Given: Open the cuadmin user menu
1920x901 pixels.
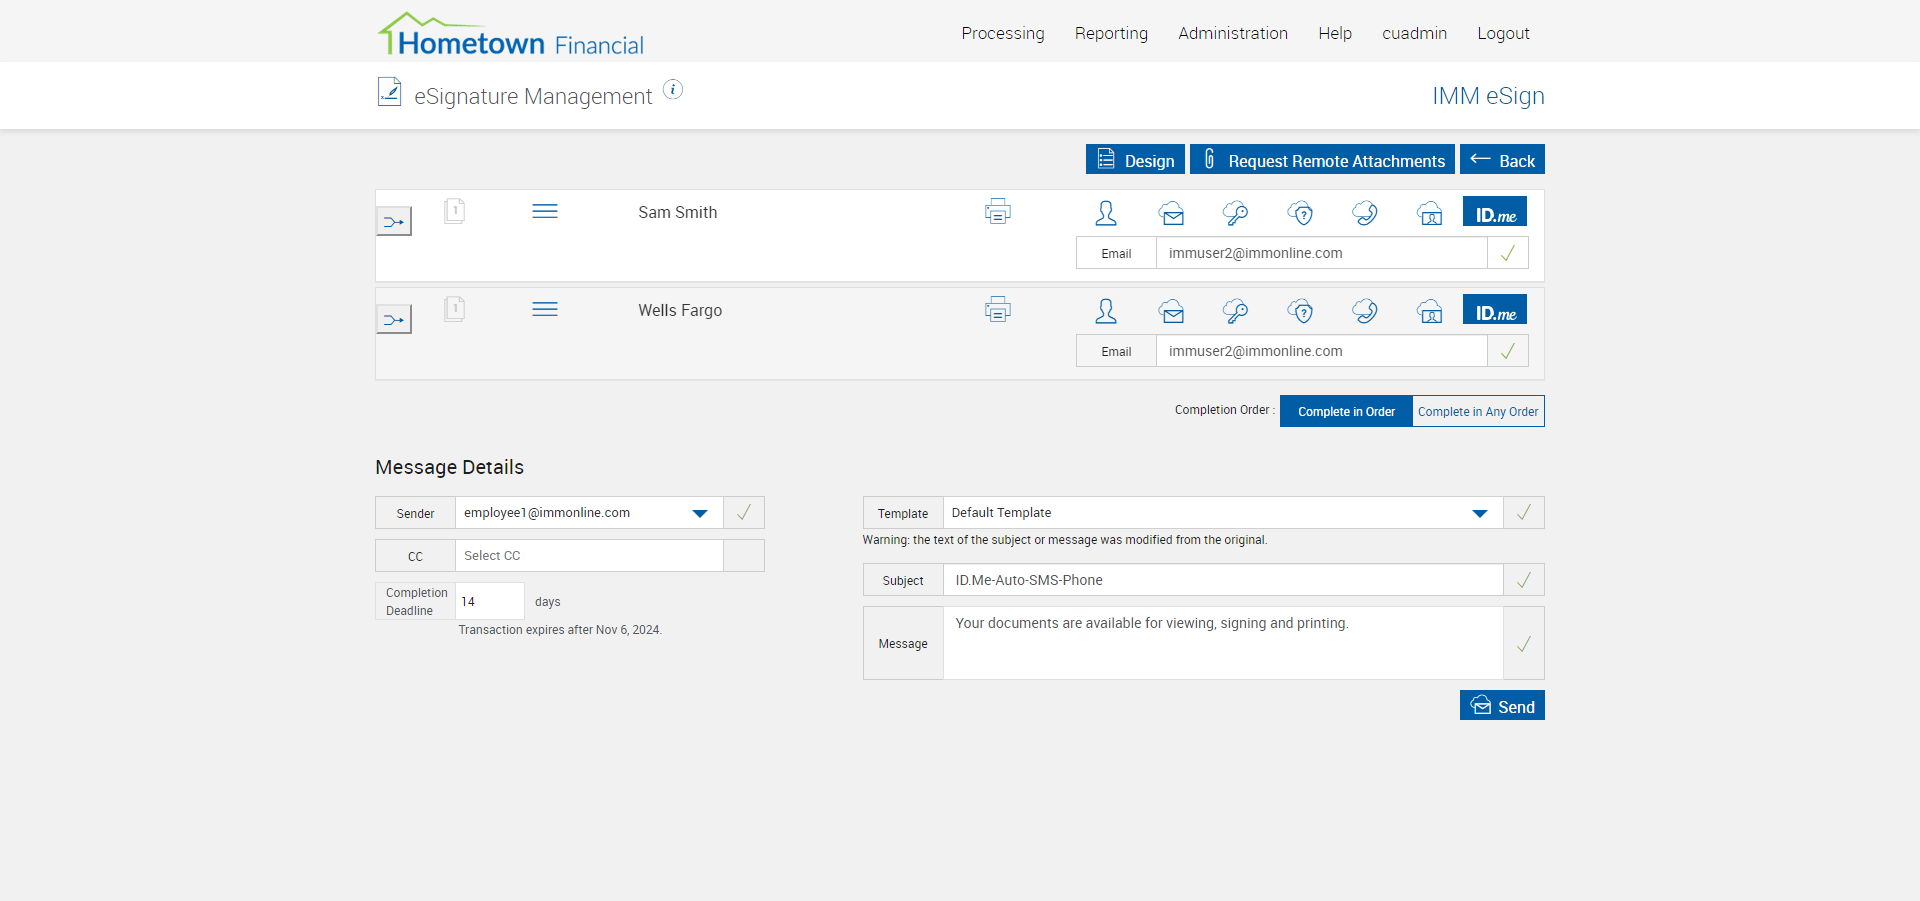Looking at the screenshot, I should coord(1414,33).
